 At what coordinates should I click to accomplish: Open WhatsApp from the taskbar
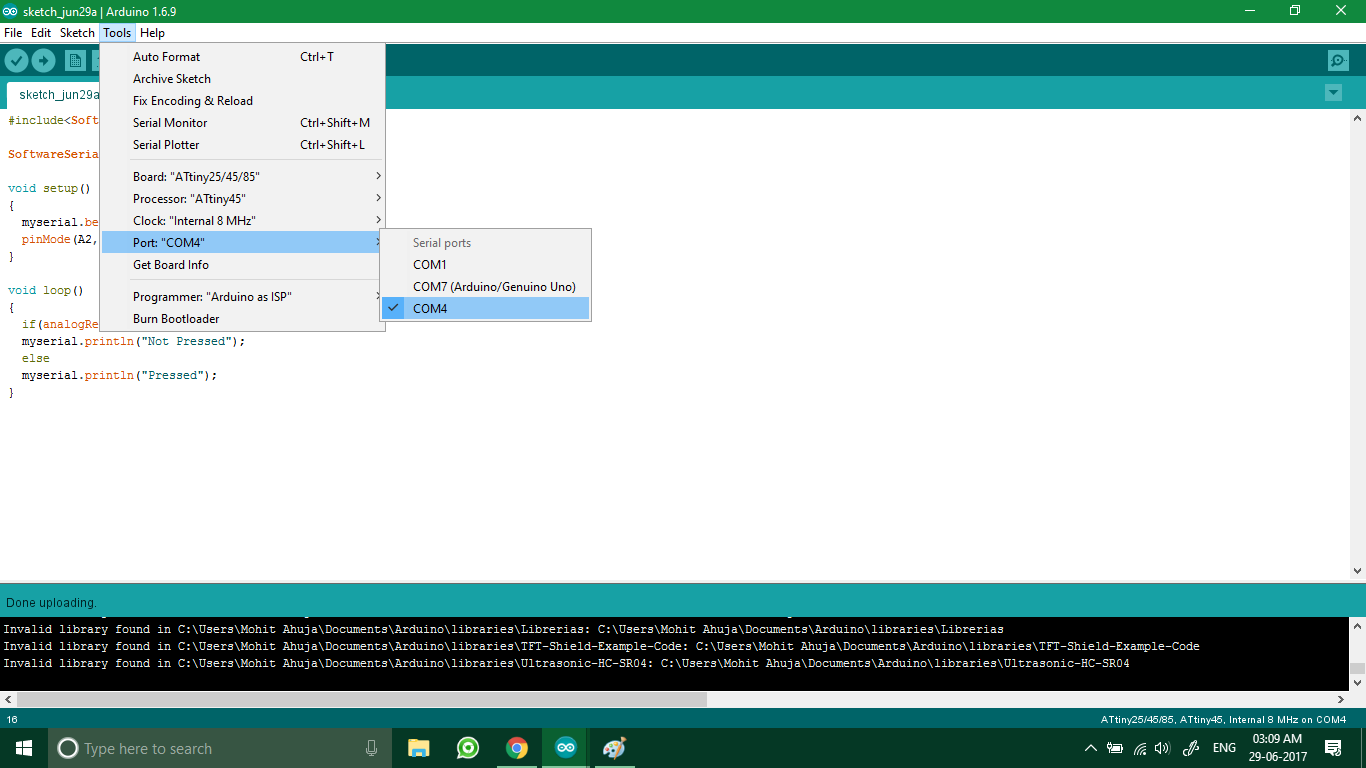coord(467,748)
